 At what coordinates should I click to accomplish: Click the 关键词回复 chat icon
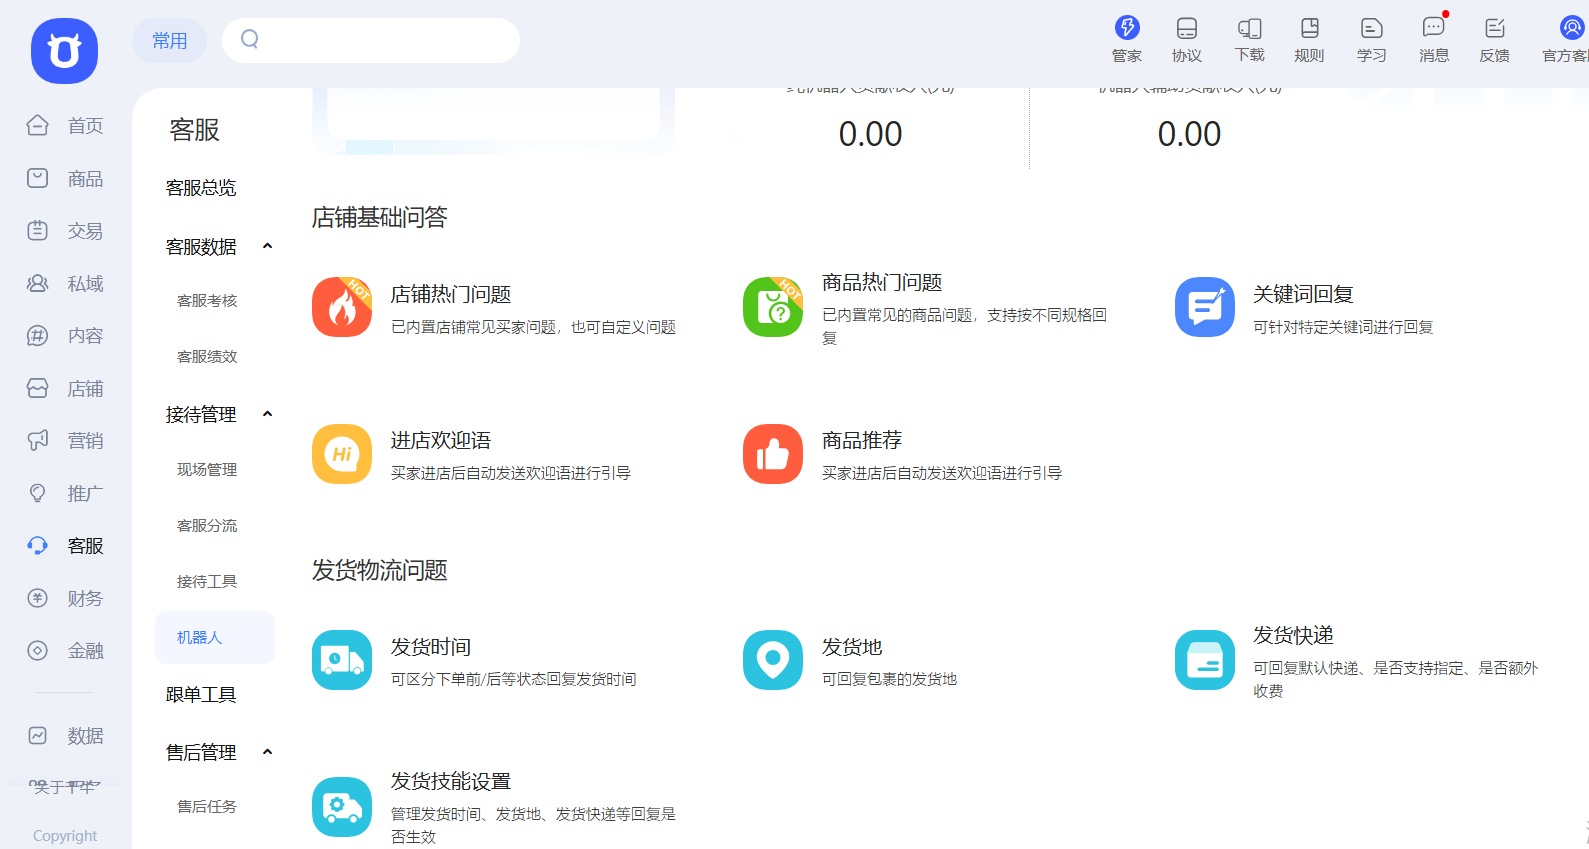click(1205, 307)
